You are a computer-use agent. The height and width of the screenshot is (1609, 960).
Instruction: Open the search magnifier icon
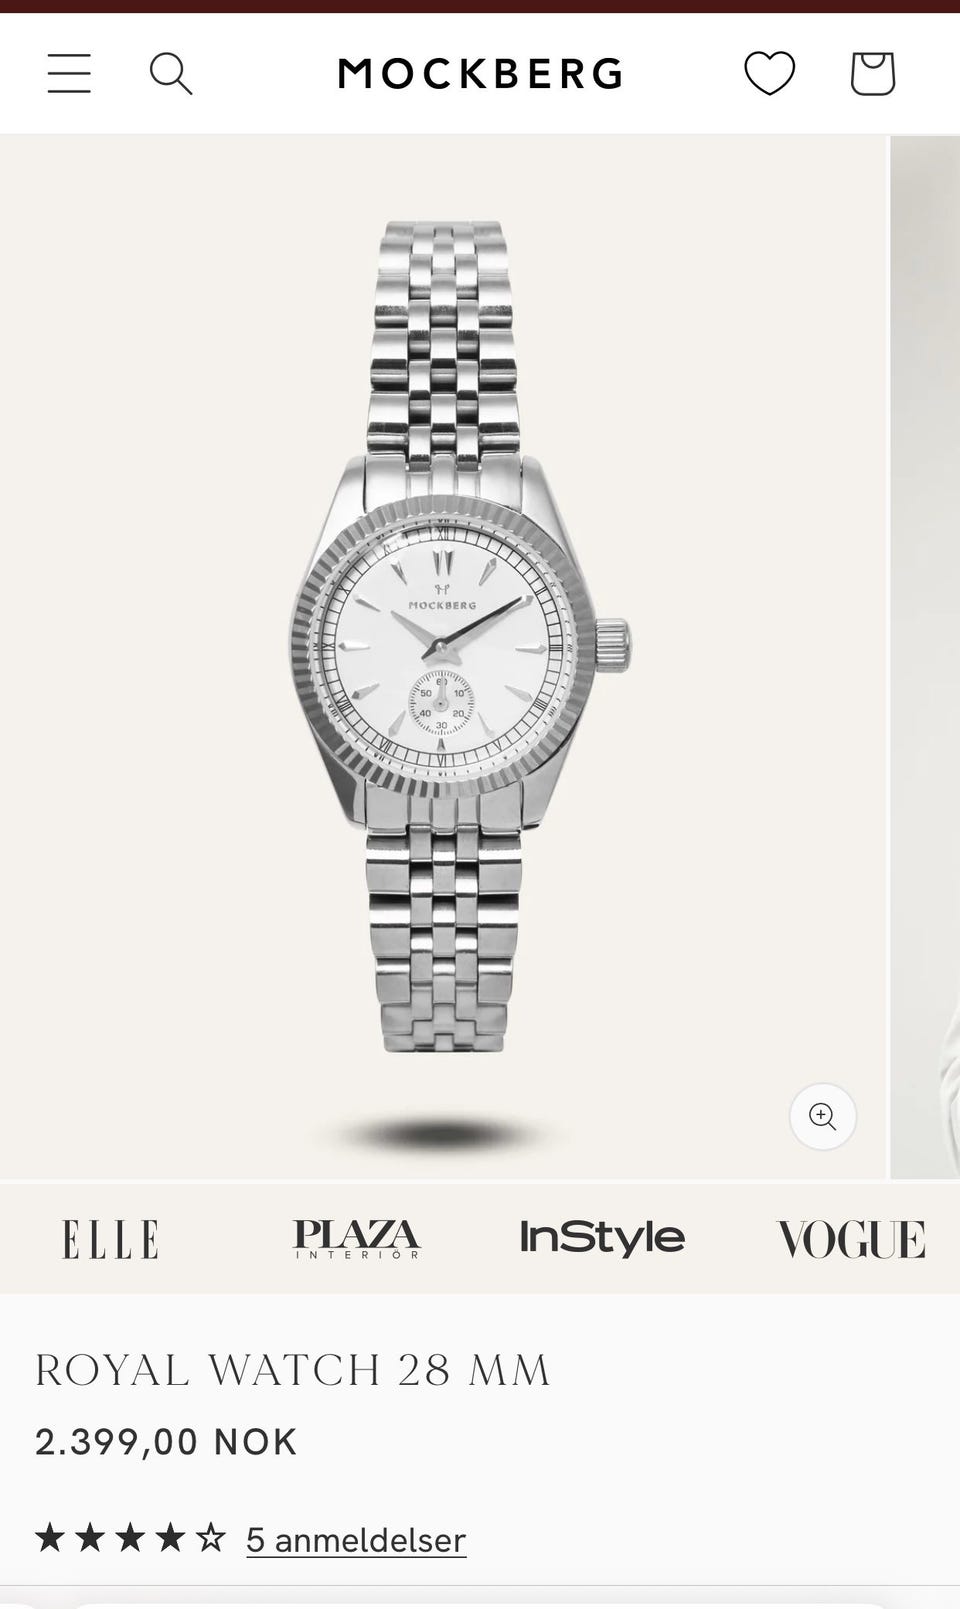click(x=171, y=74)
